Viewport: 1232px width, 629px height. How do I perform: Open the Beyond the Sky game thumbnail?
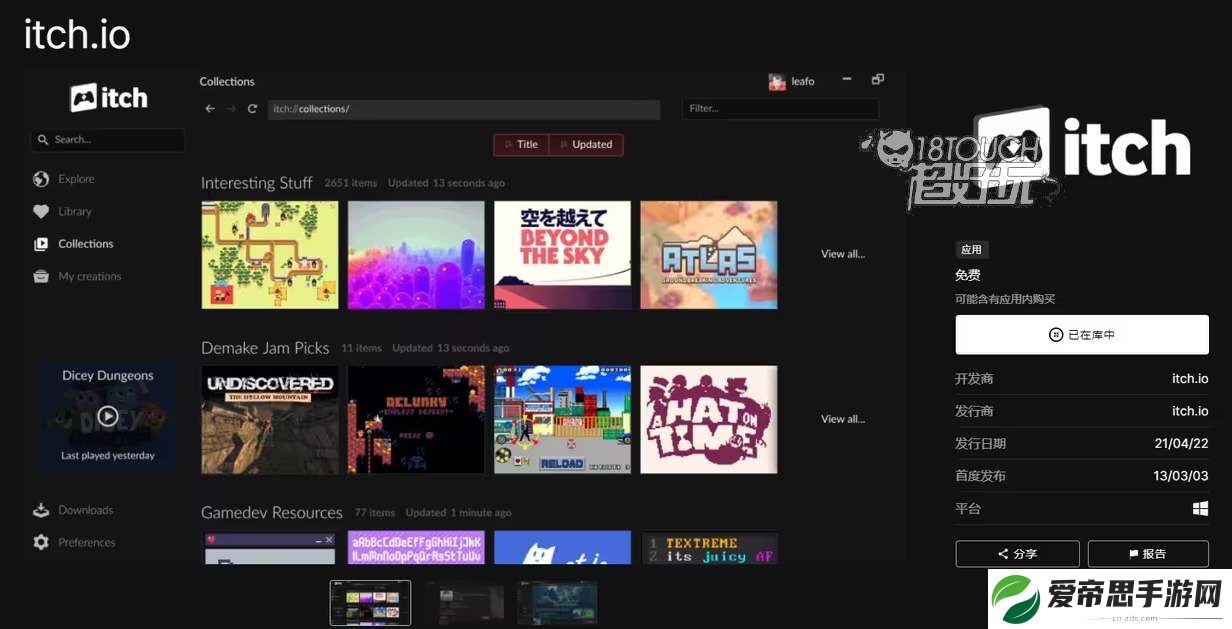pos(563,255)
